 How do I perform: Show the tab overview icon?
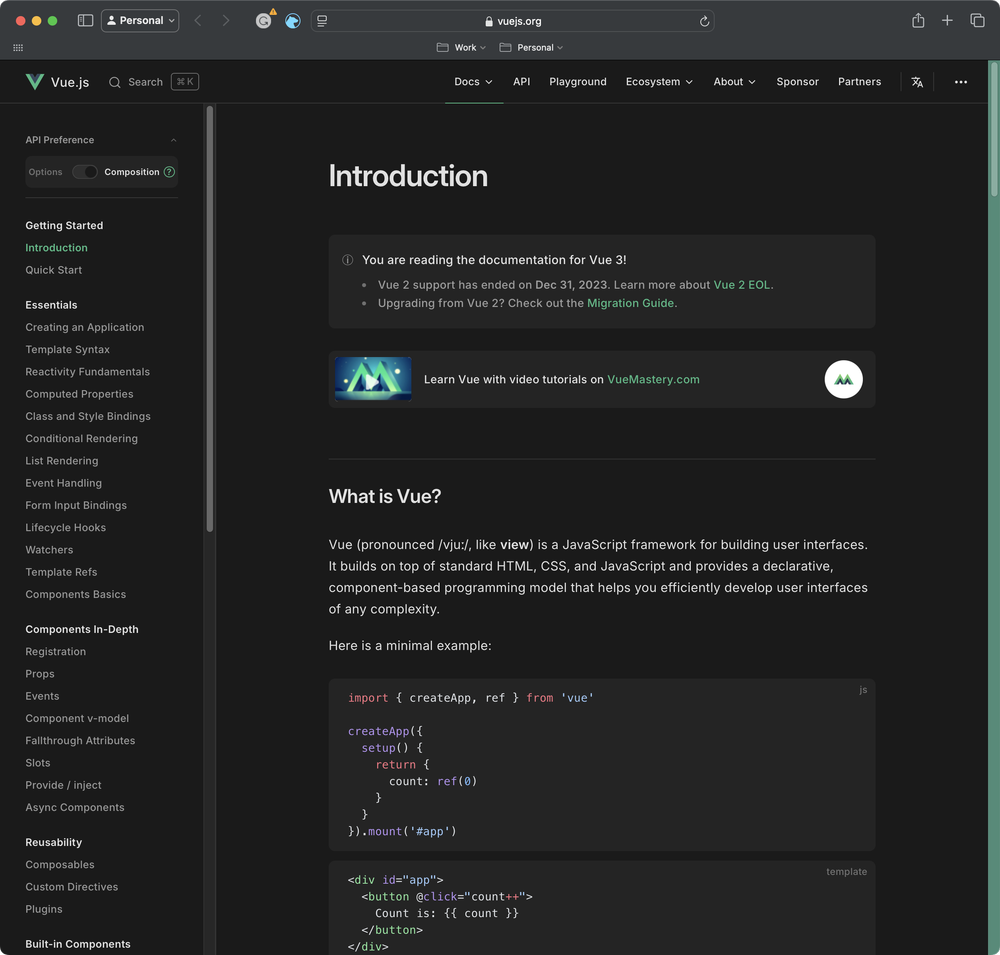click(x=977, y=20)
